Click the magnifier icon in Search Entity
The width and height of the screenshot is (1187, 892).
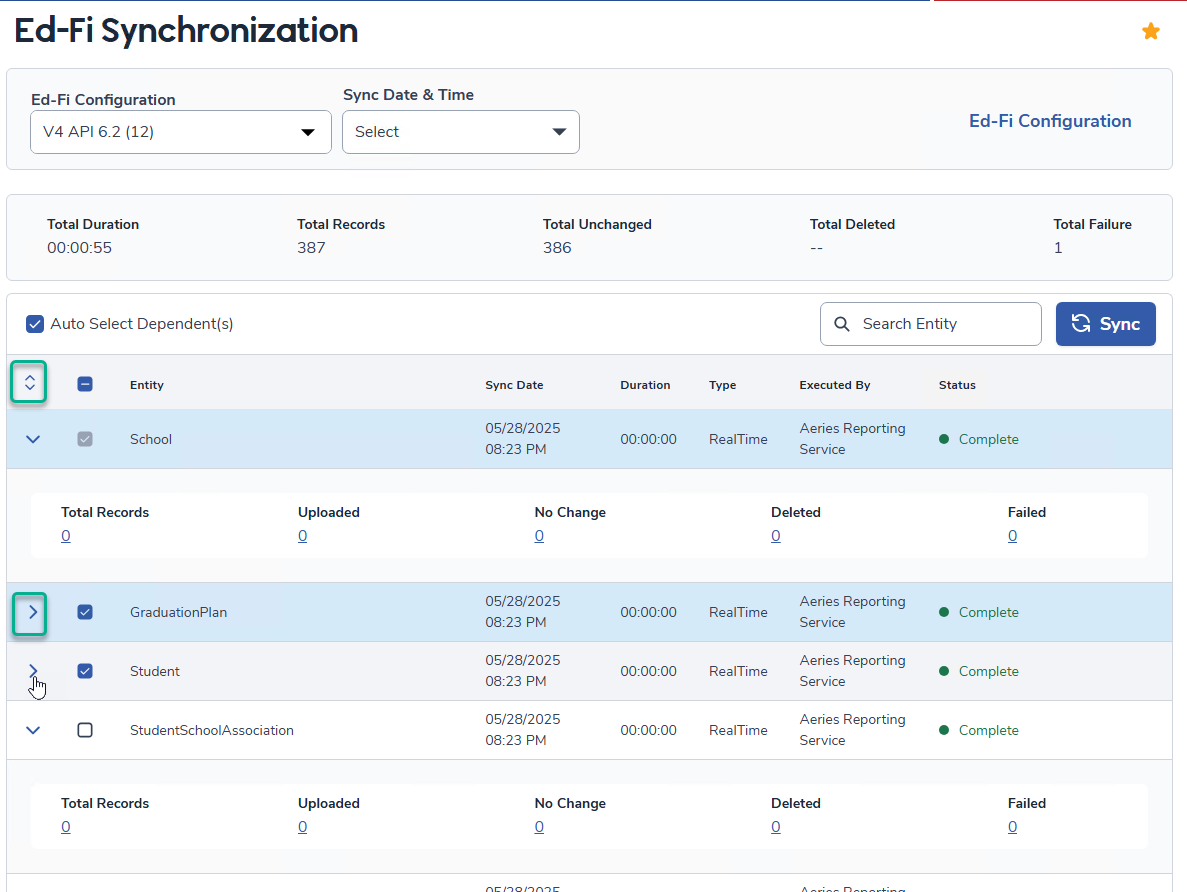[842, 324]
